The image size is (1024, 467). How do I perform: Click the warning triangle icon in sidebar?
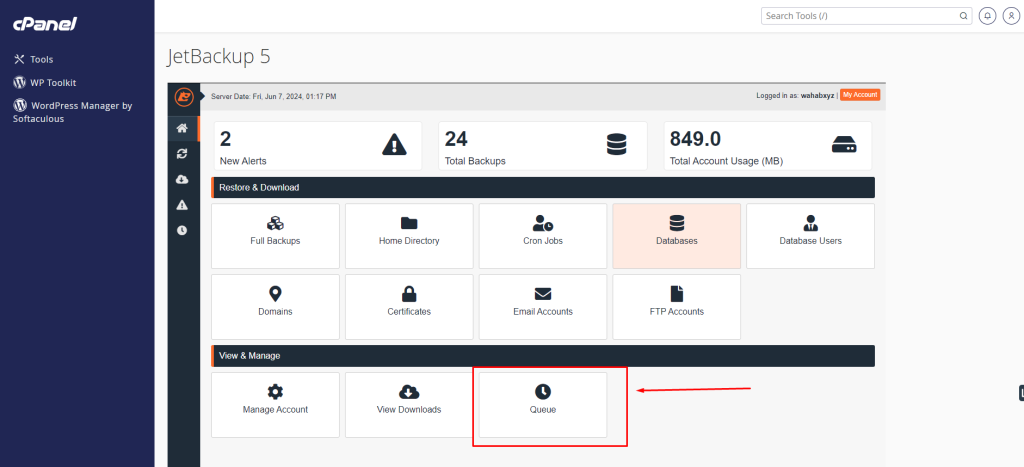tap(182, 205)
